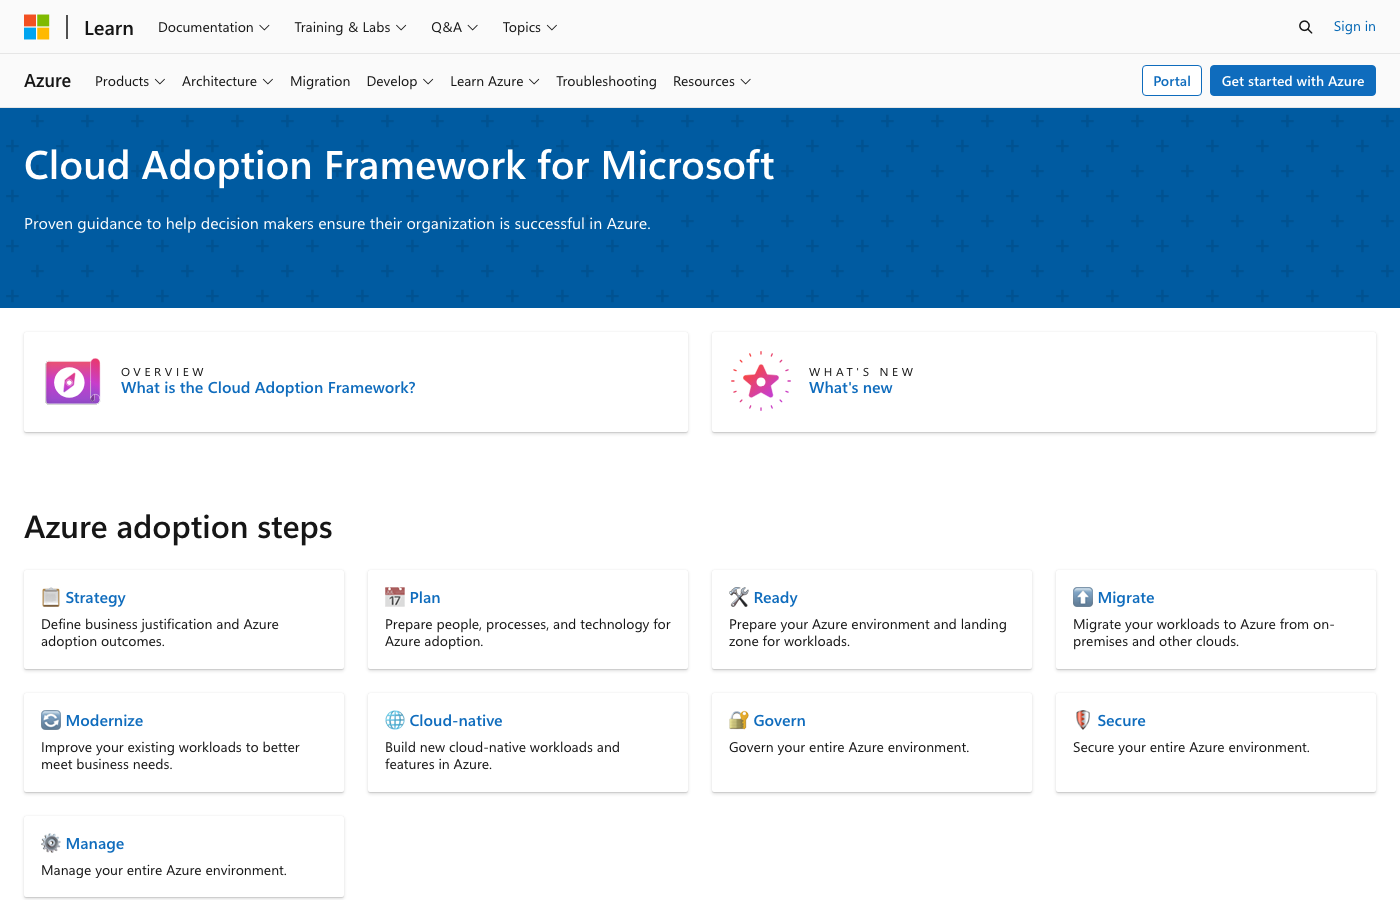
Task: Click the What's new star icon
Action: pos(761,381)
